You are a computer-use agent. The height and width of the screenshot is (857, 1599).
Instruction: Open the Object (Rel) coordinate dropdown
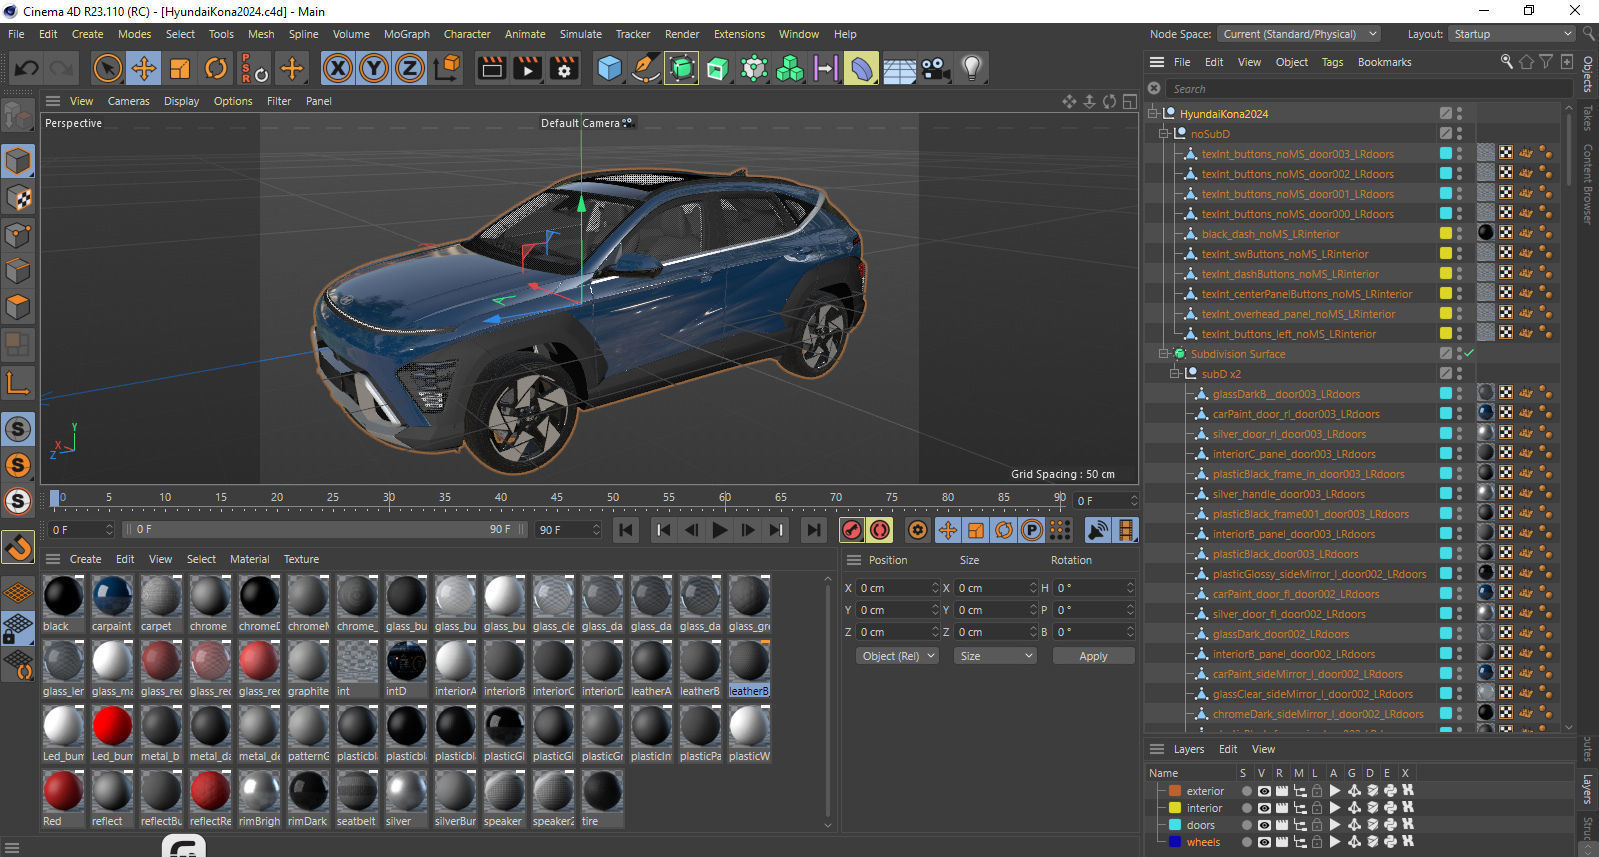pyautogui.click(x=897, y=656)
